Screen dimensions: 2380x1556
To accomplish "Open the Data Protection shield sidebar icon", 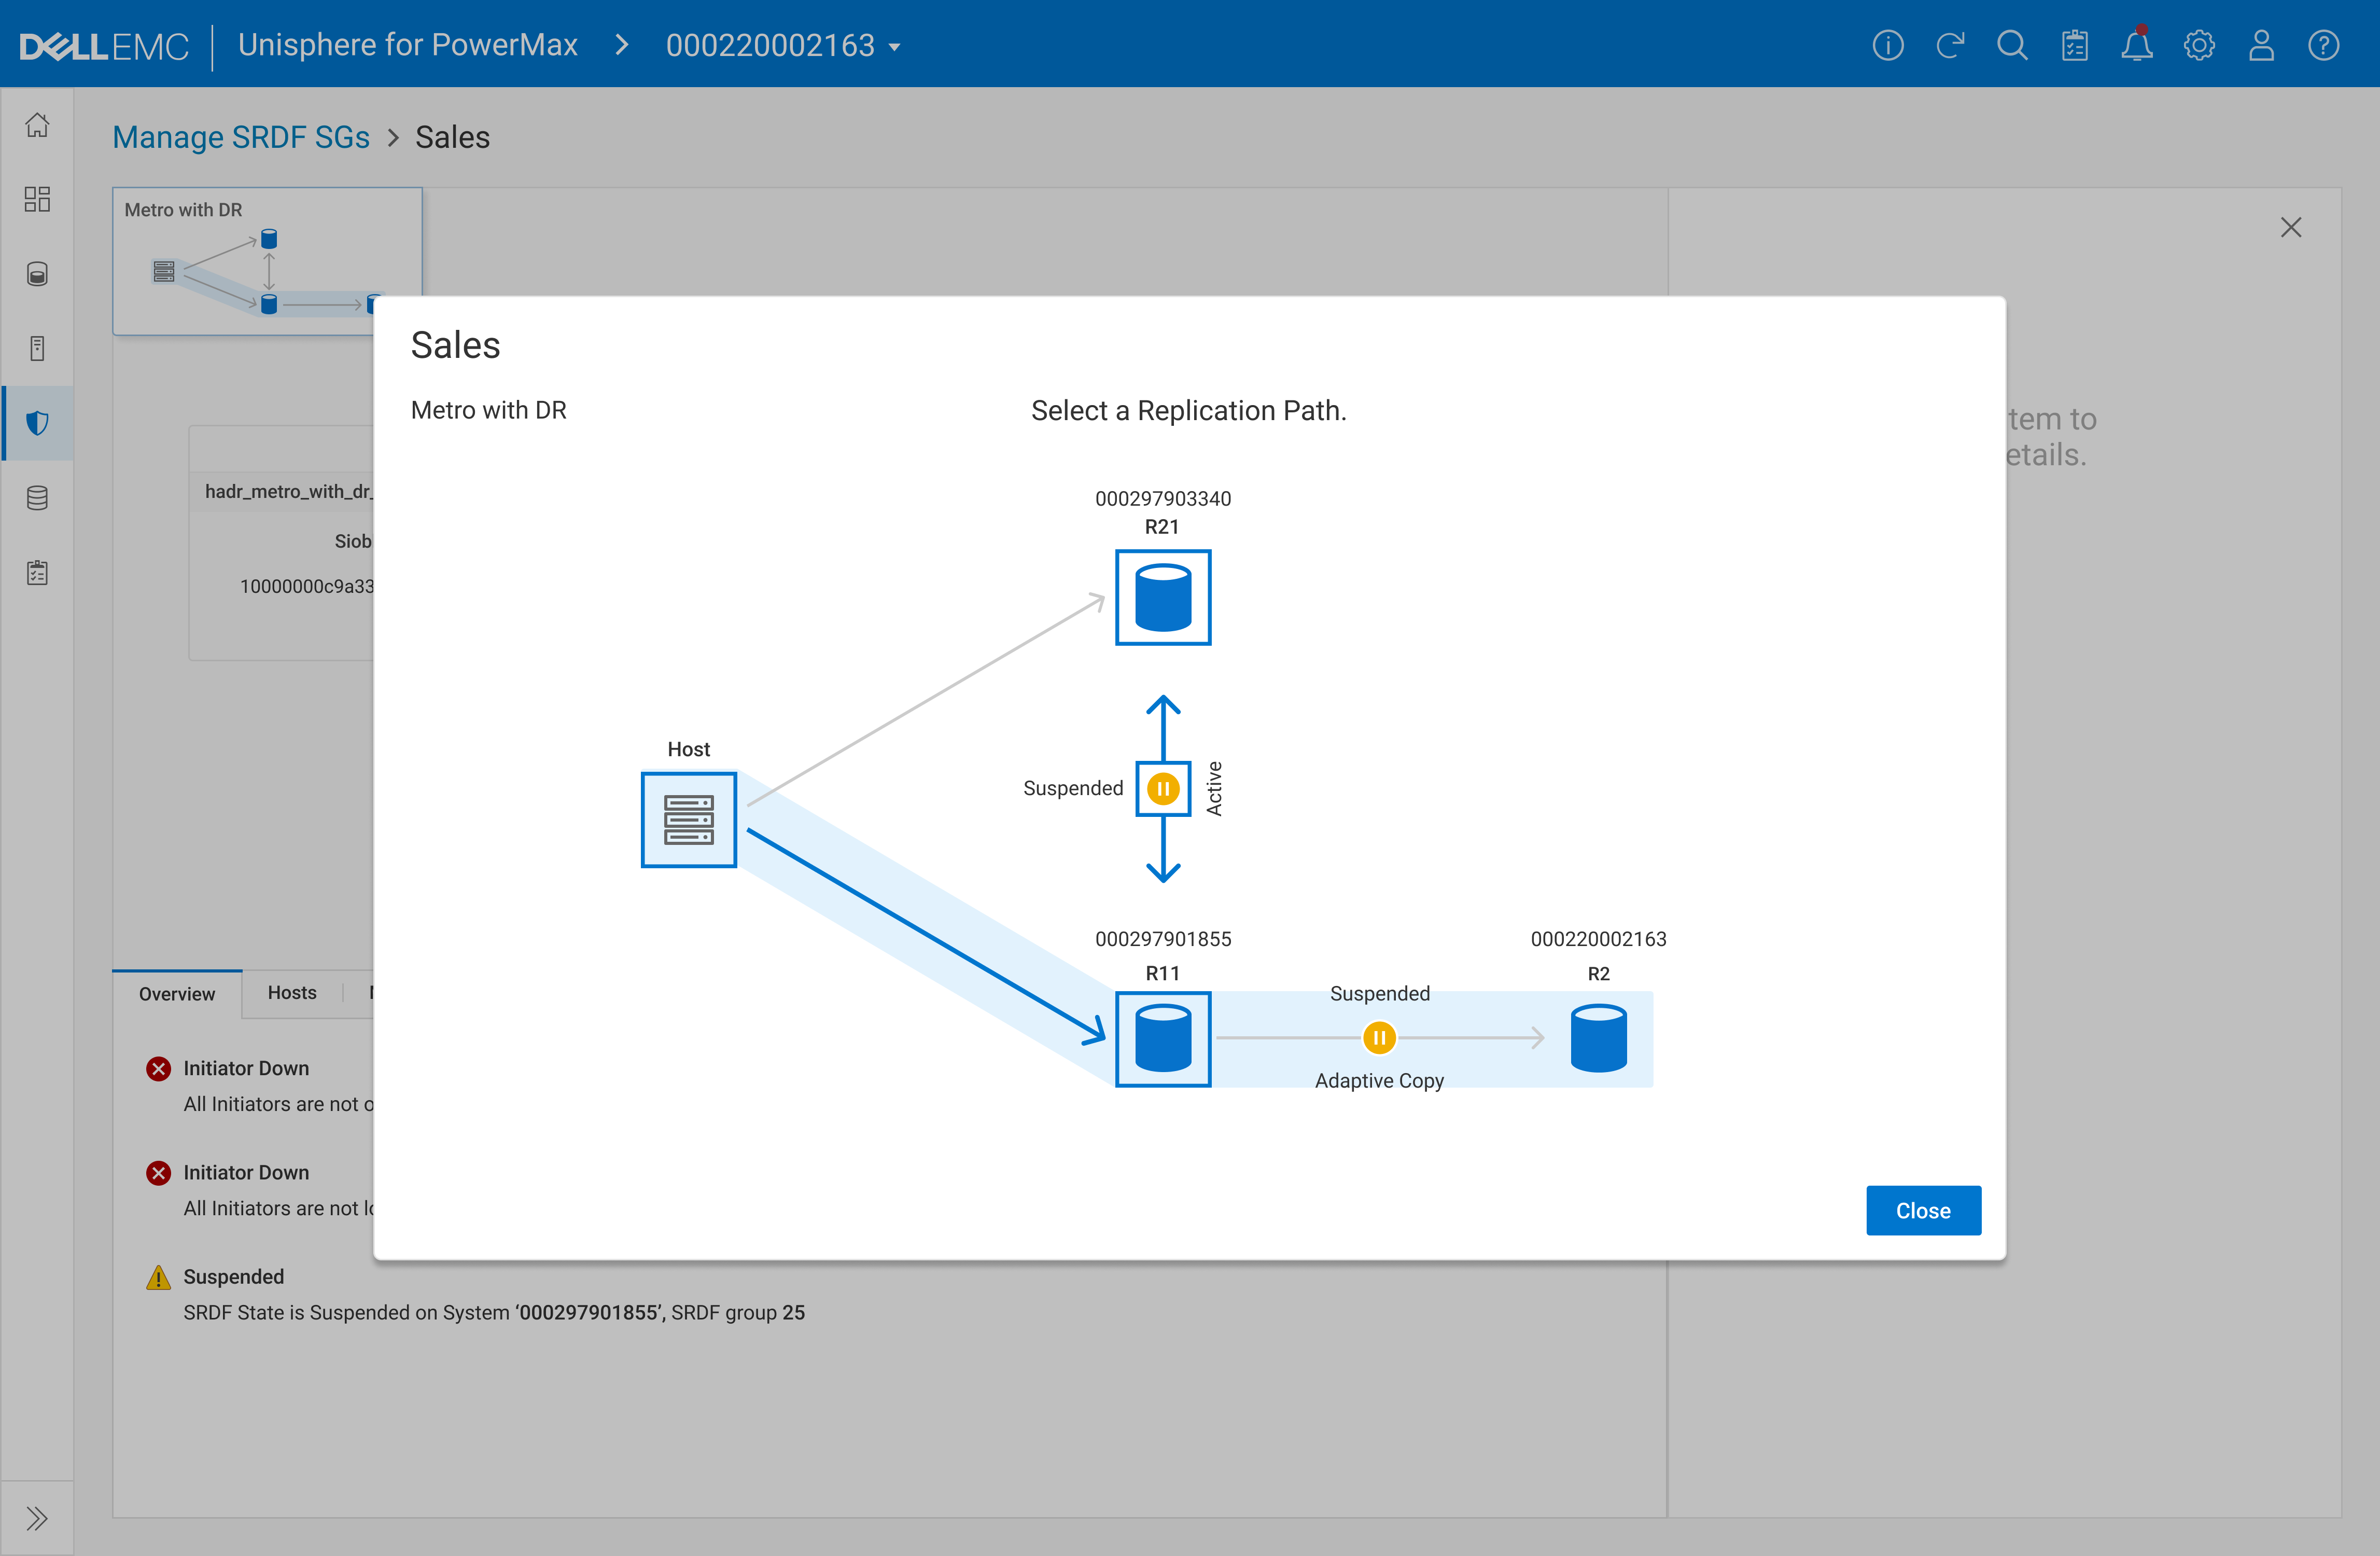I will 37,423.
